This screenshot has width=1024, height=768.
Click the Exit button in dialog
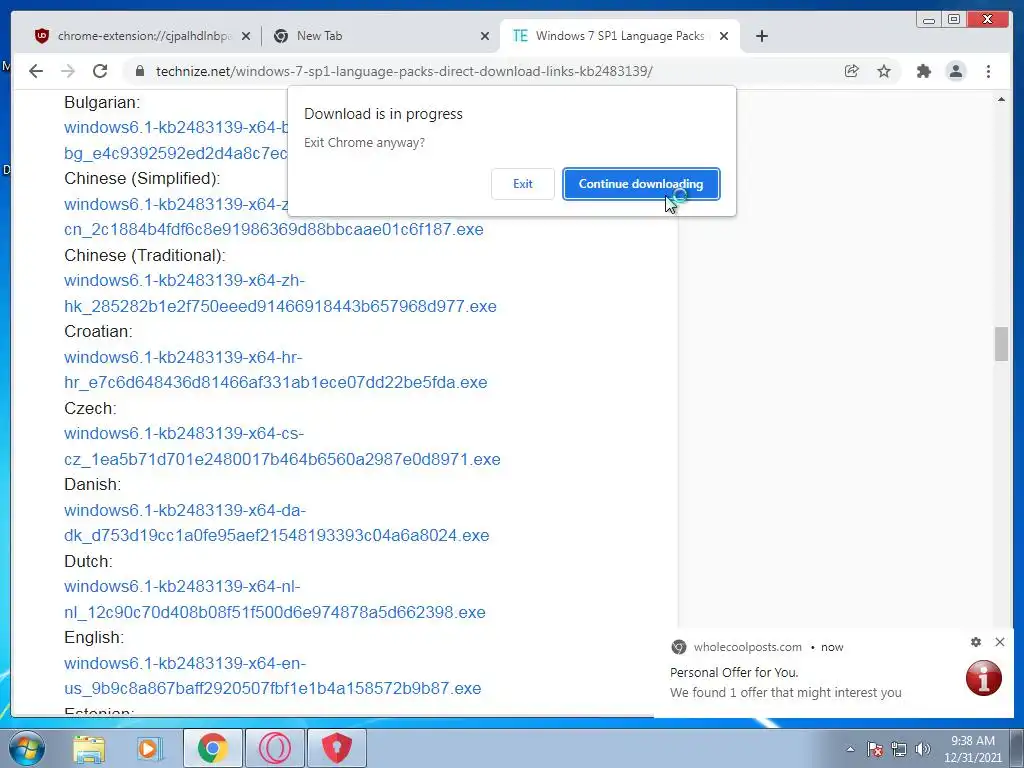coord(522,184)
